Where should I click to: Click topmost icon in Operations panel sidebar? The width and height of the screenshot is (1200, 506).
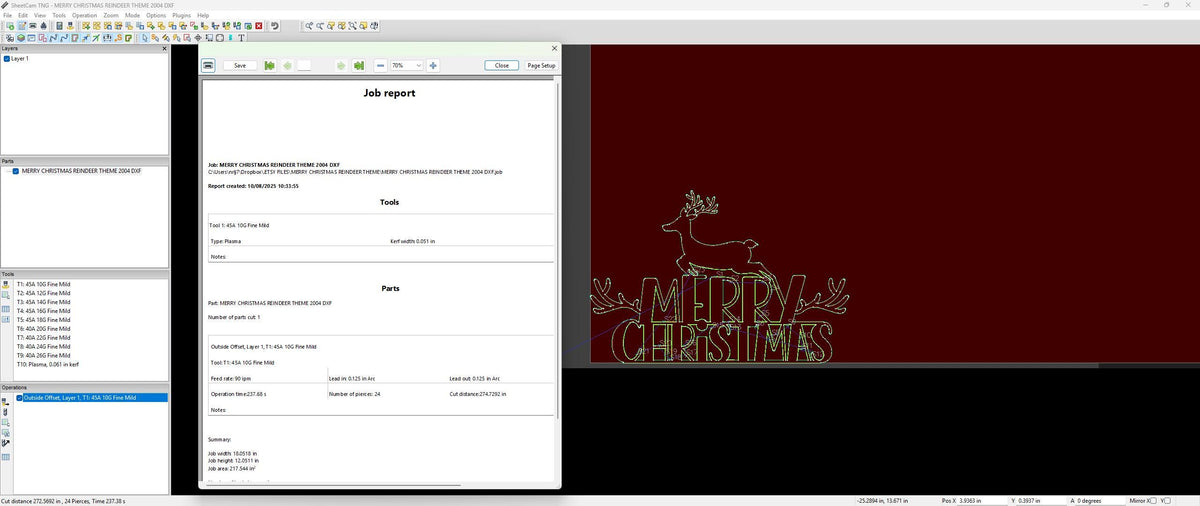click(x=6, y=402)
